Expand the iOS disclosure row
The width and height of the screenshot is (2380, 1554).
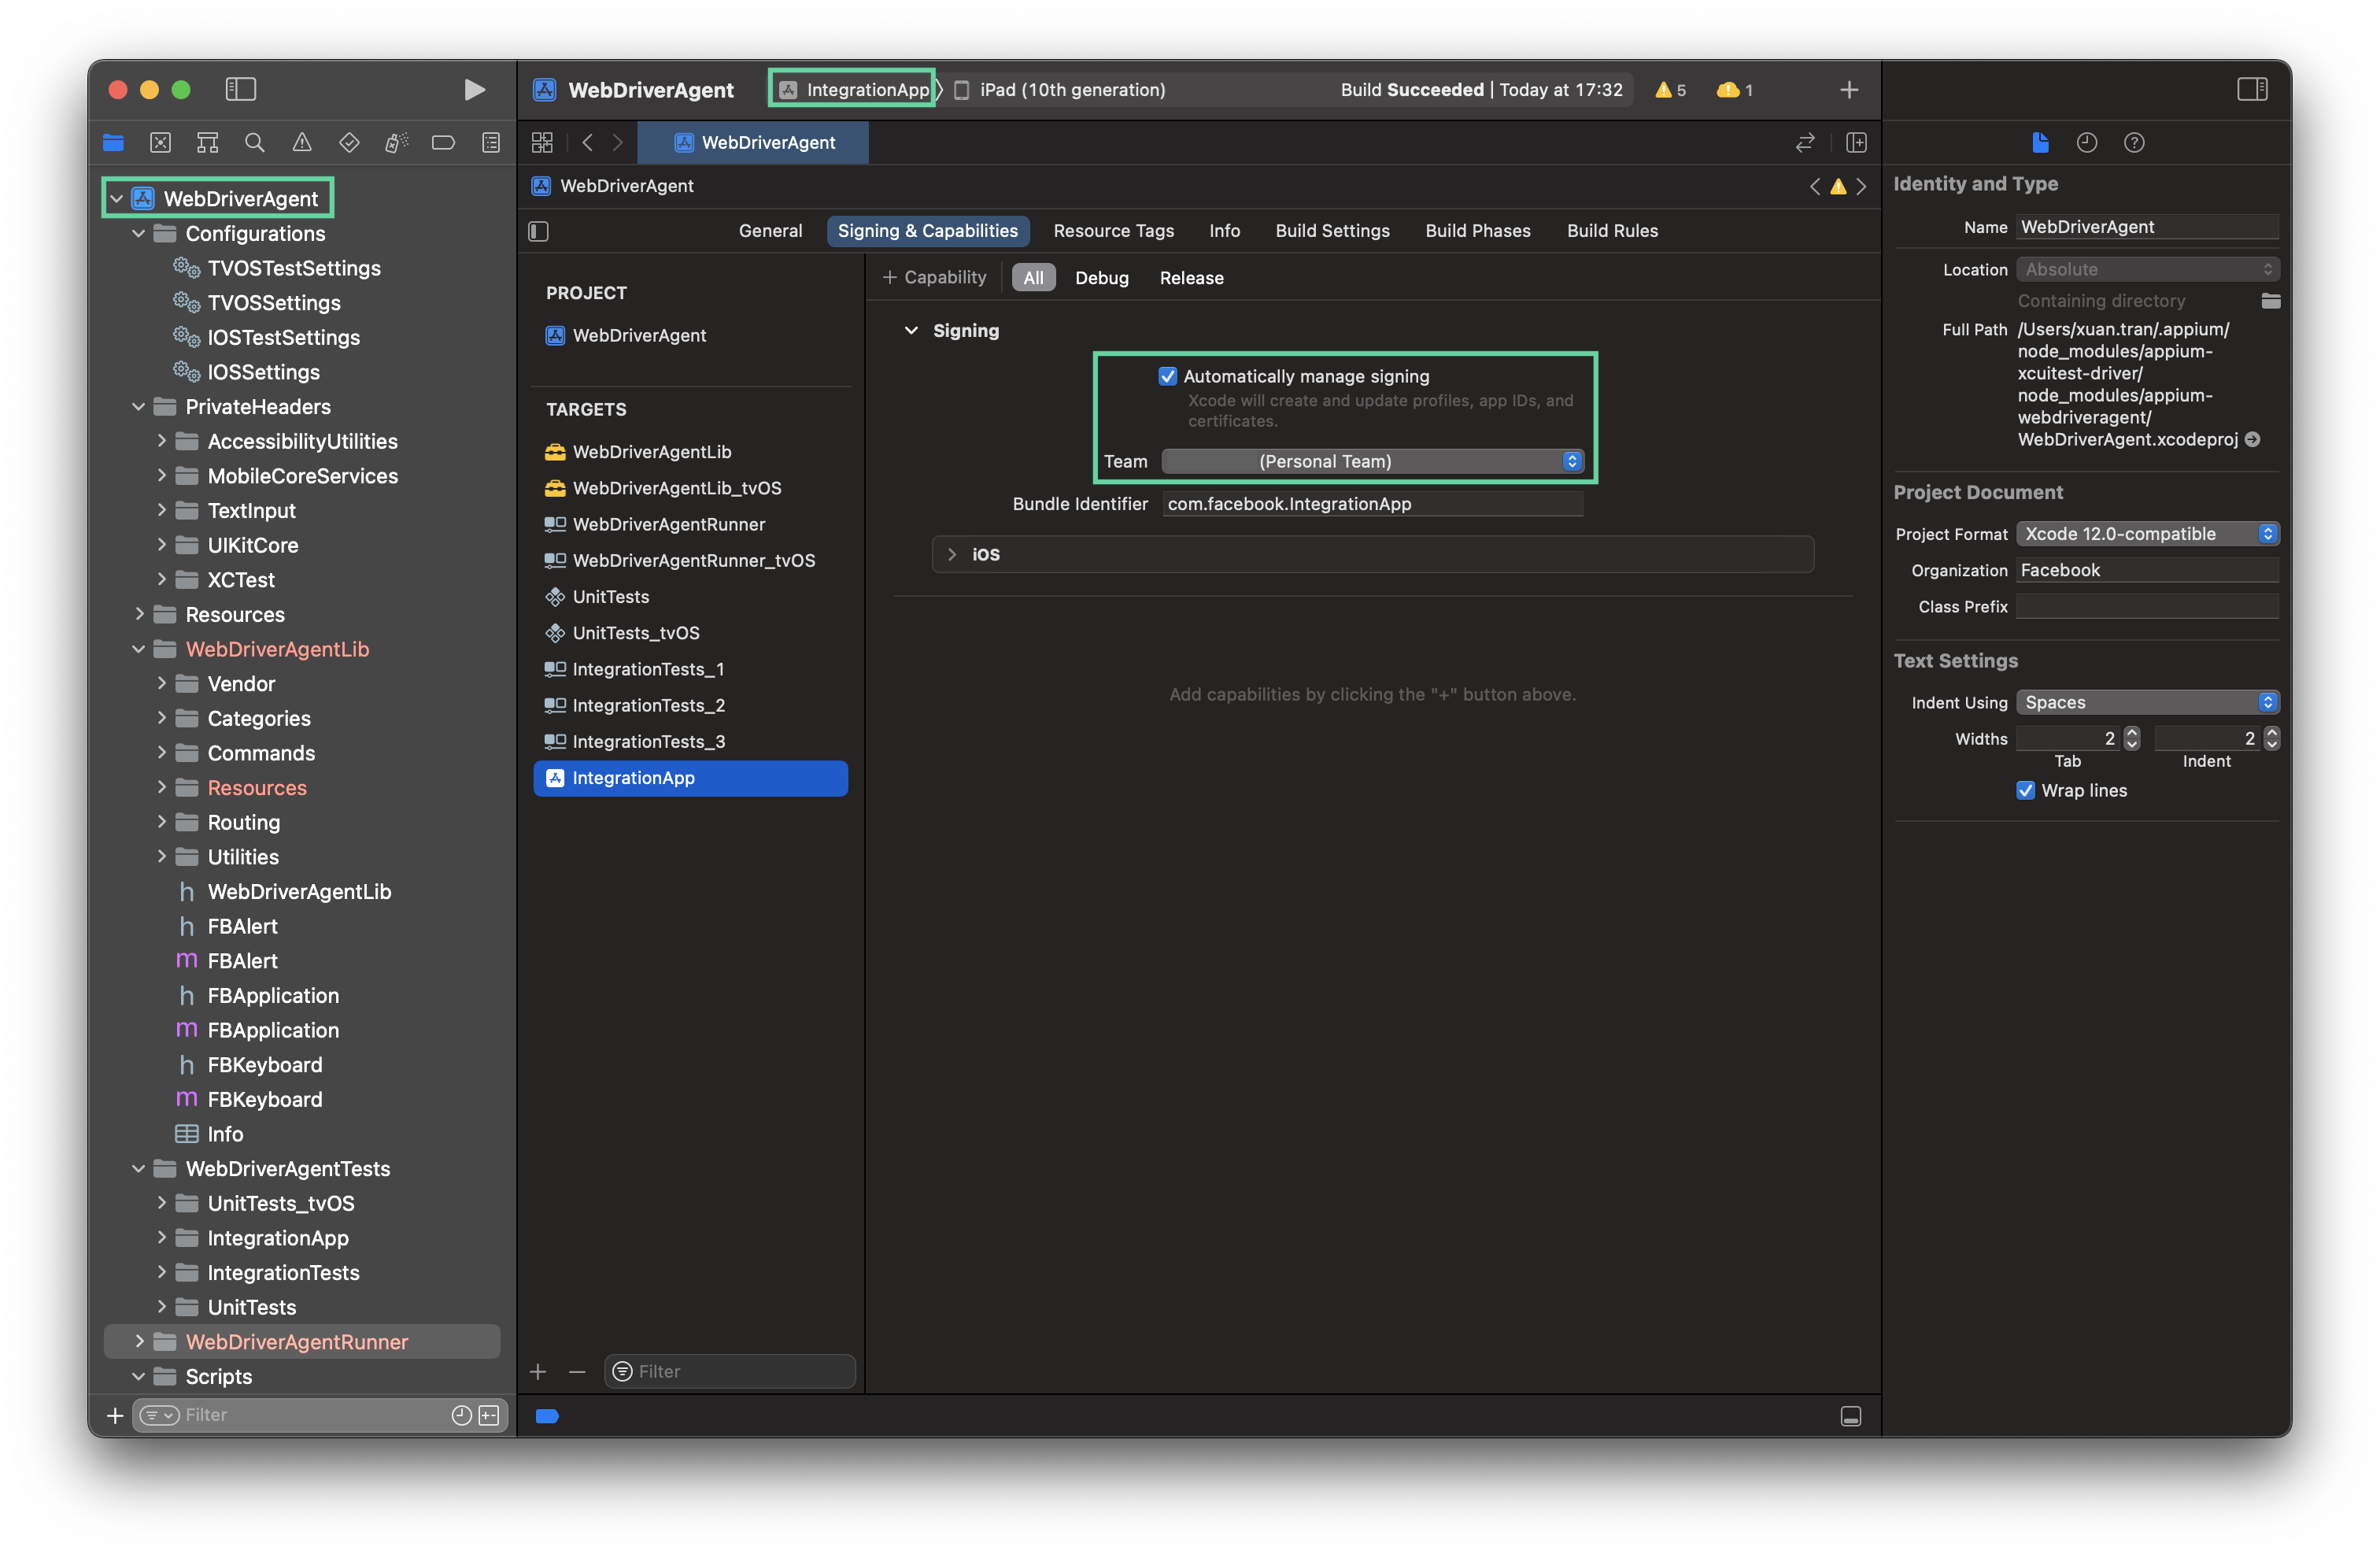tap(951, 554)
